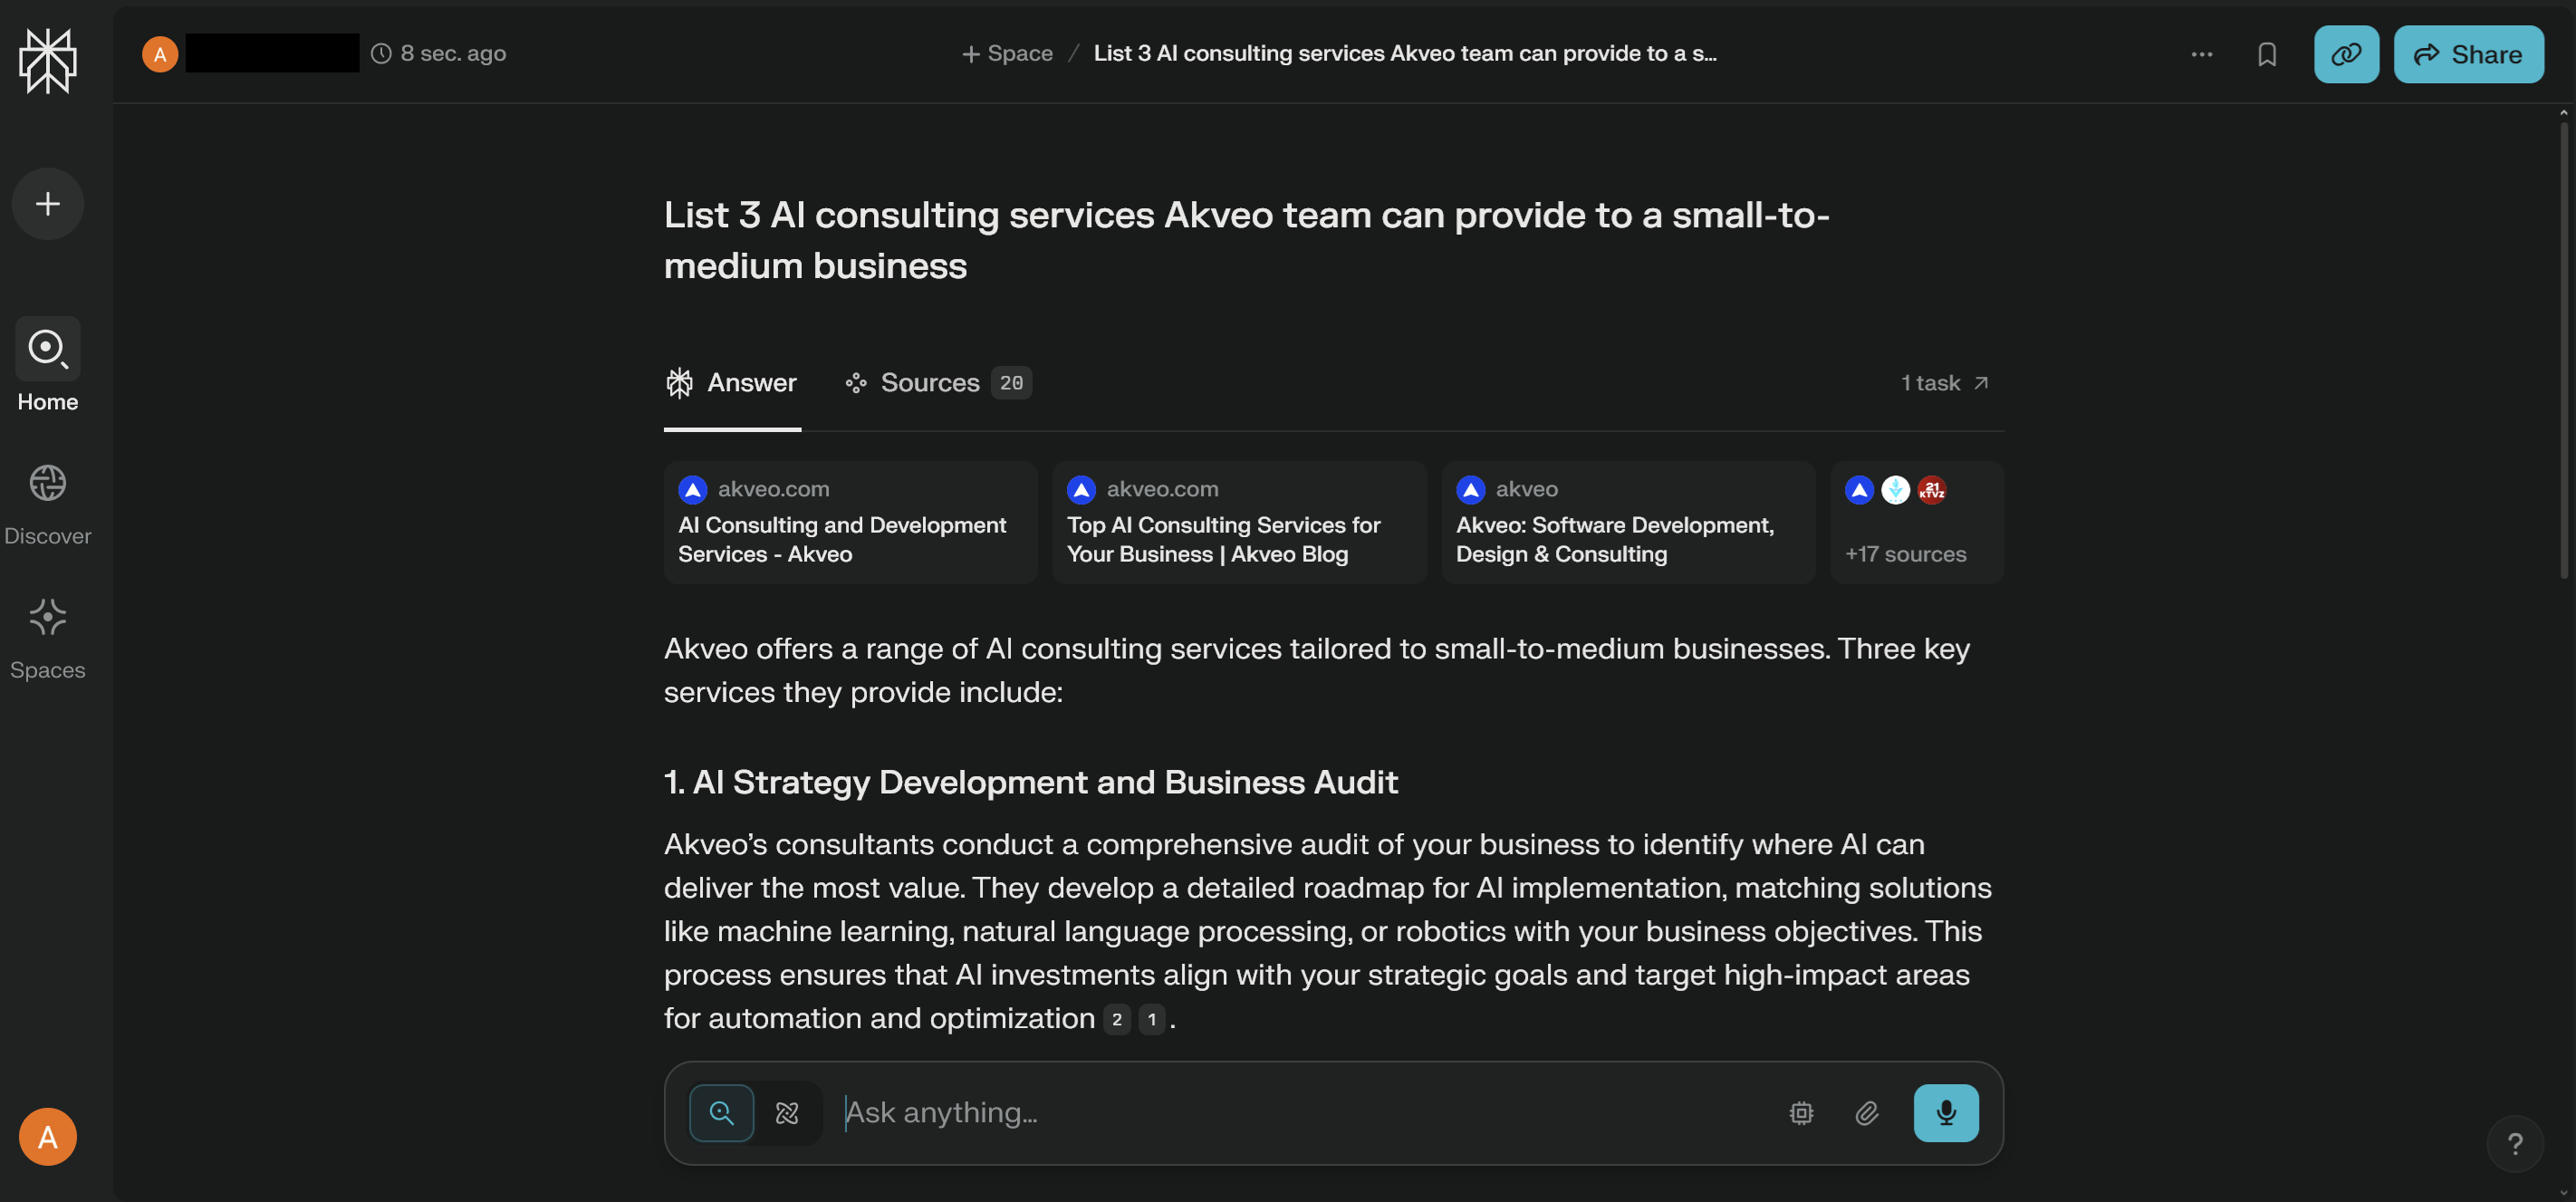Start voice input with microphone button

[1946, 1113]
